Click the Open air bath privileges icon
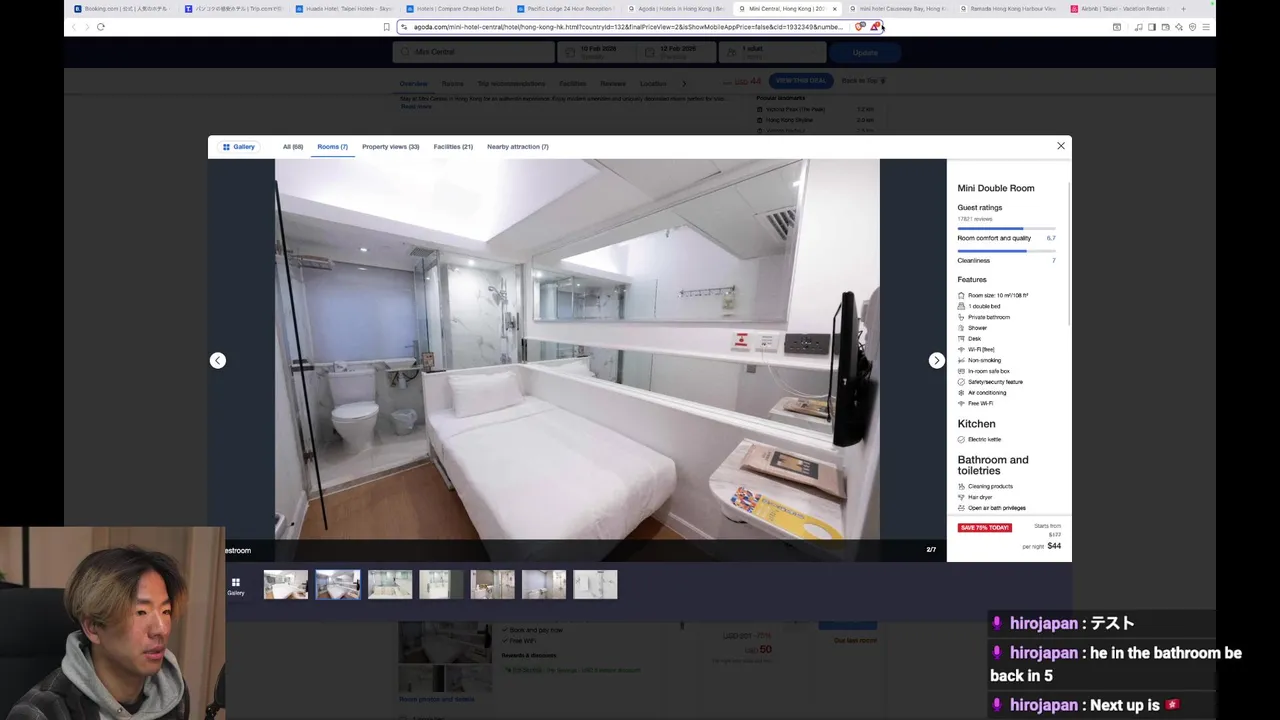 961,508
